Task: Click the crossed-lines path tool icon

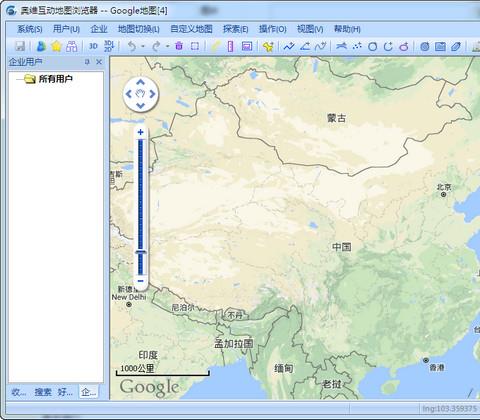Action: pyautogui.click(x=341, y=46)
